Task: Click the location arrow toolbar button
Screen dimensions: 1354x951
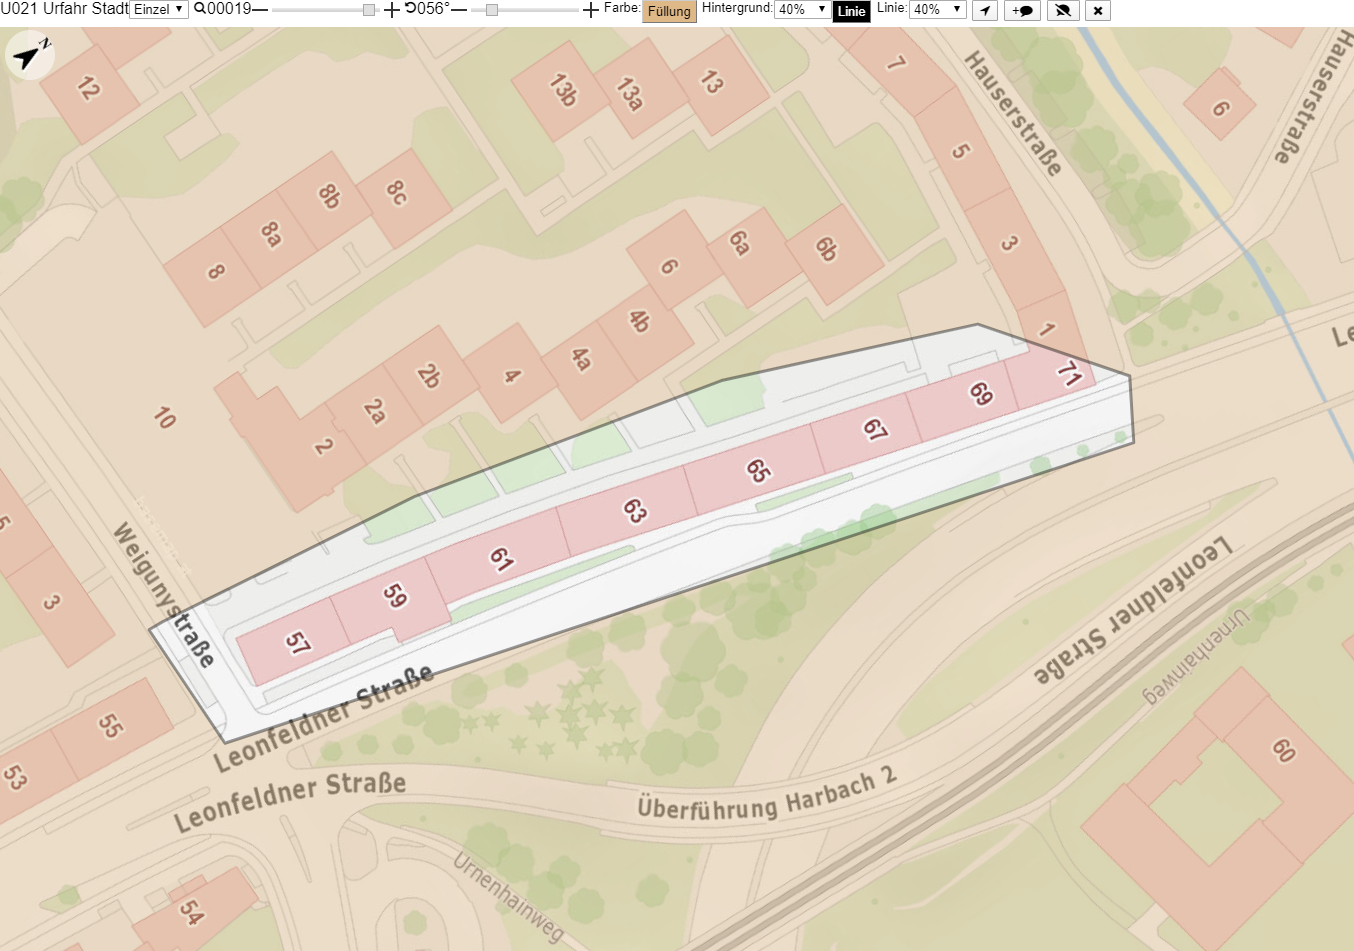Action: pos(985,11)
